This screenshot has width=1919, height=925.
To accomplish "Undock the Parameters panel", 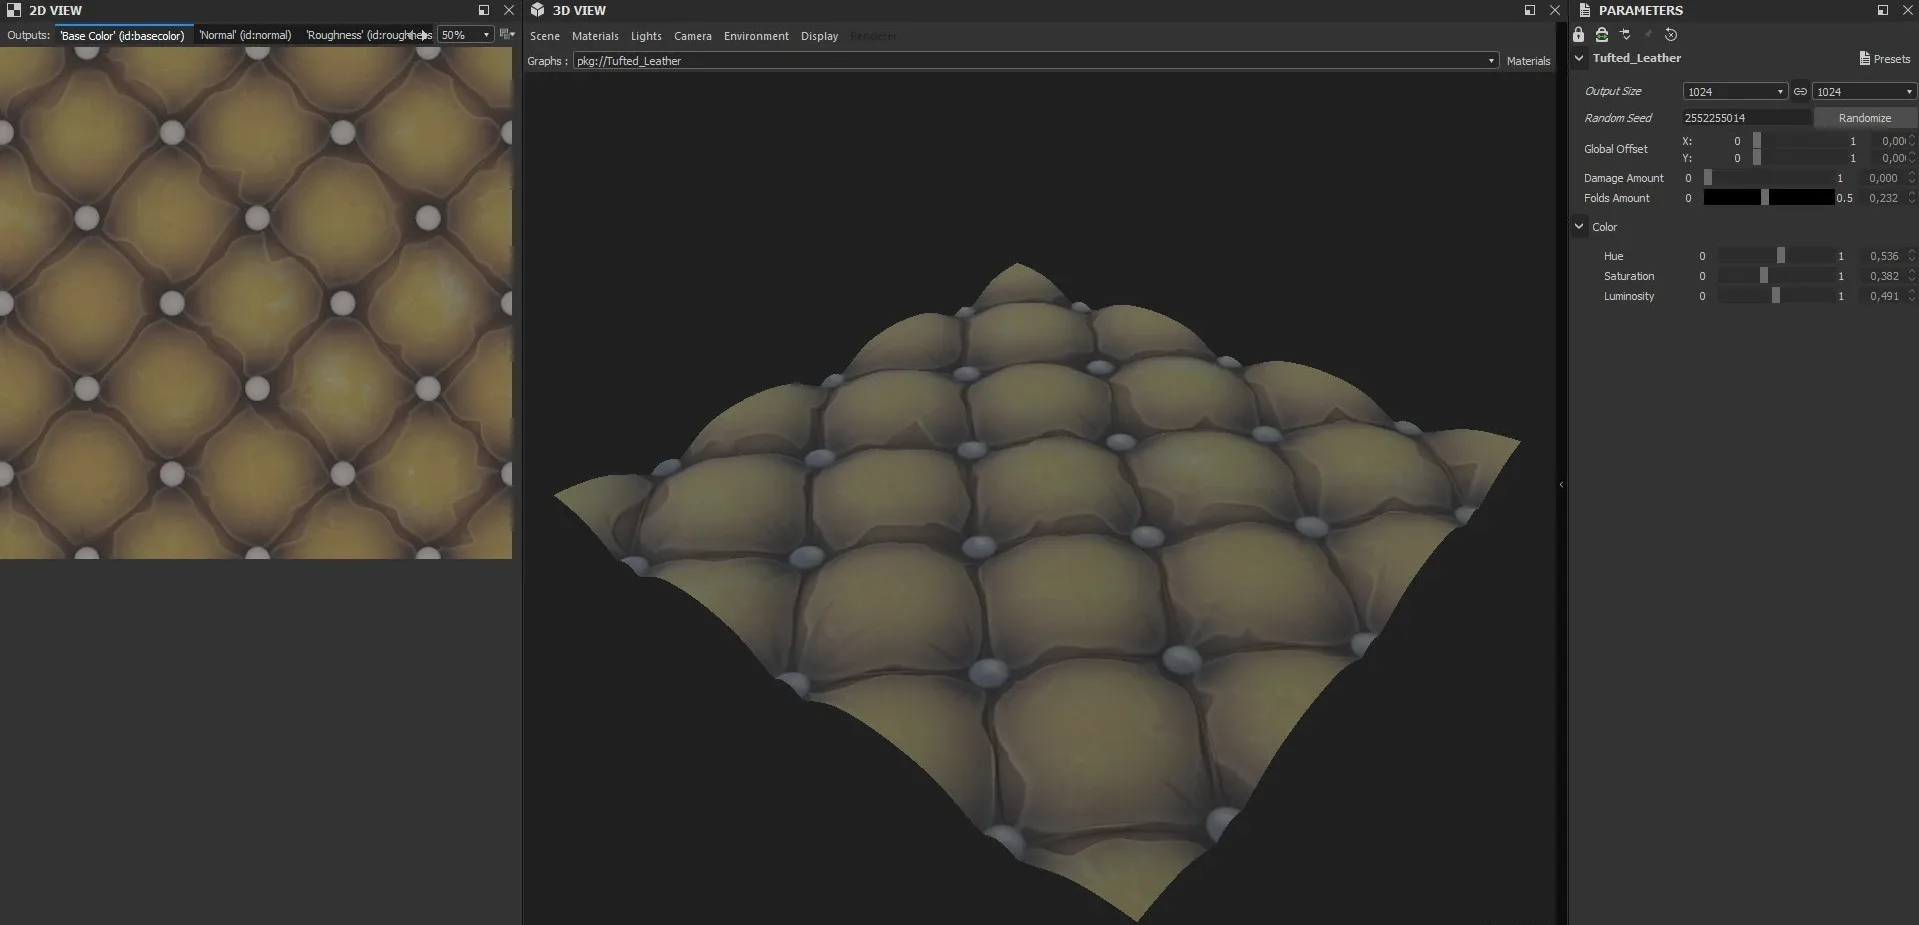I will [x=1883, y=10].
